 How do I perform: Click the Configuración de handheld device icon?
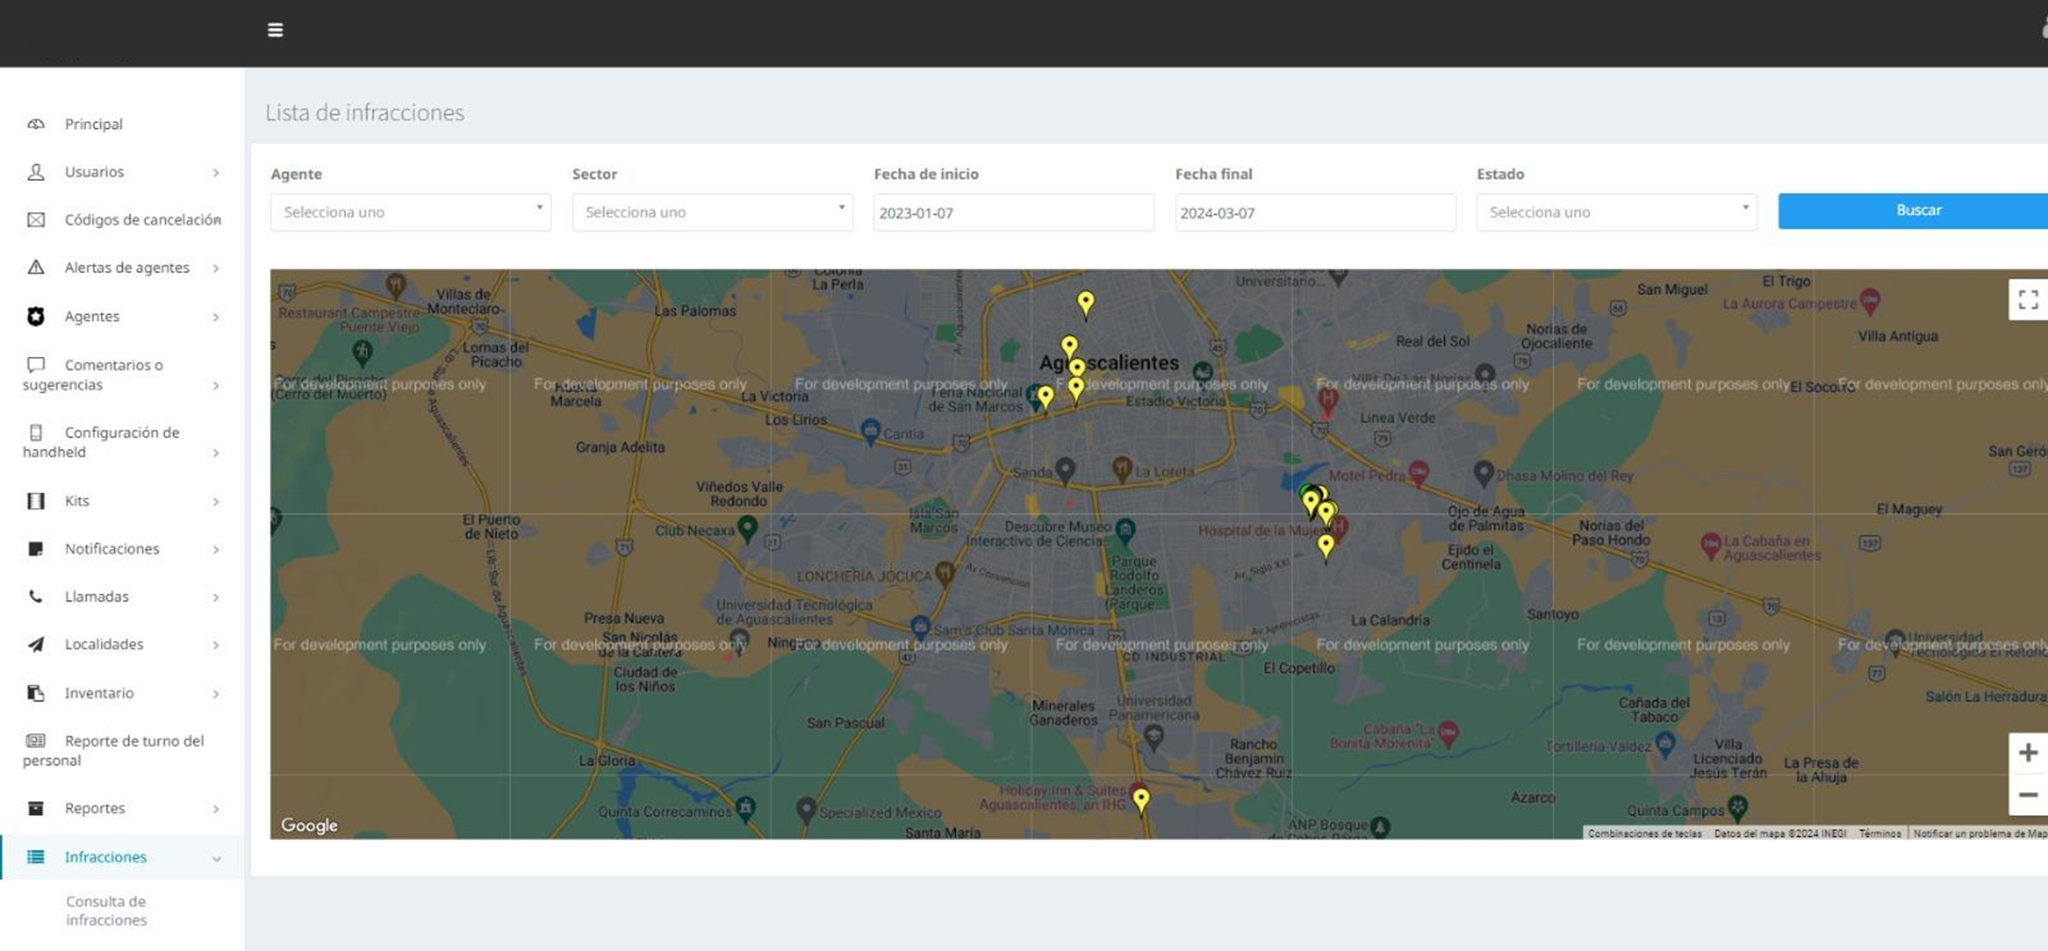coord(36,433)
